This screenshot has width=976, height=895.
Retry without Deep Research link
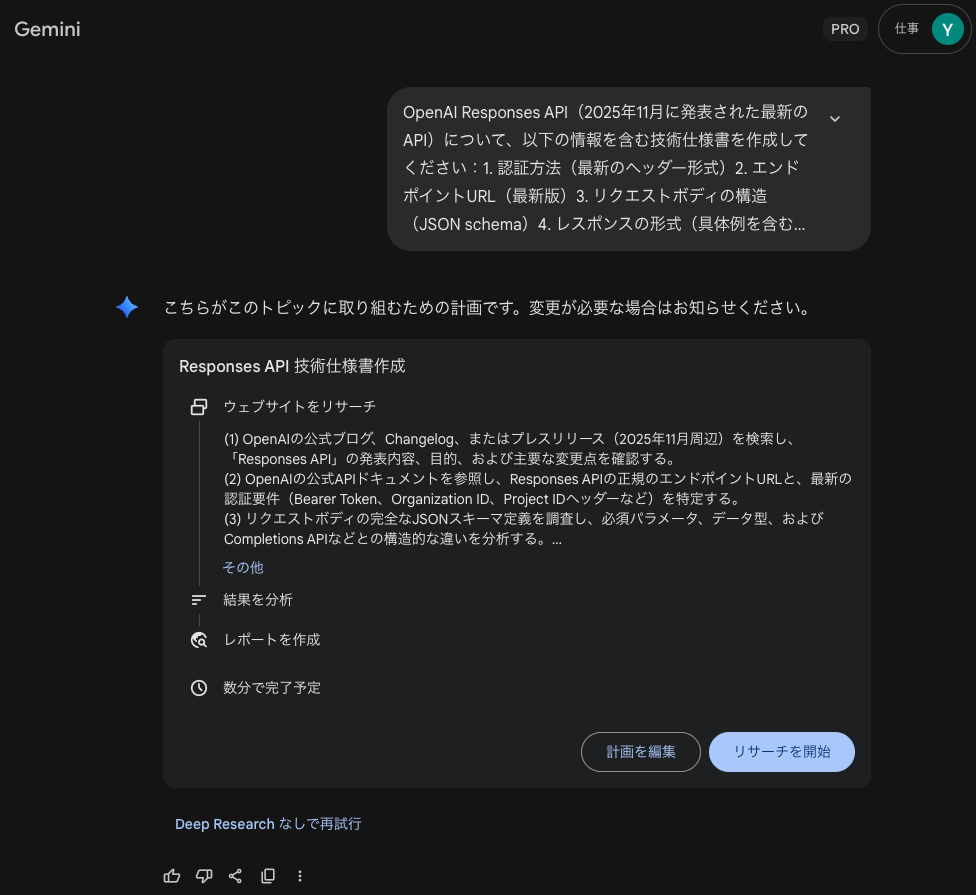tap(268, 824)
